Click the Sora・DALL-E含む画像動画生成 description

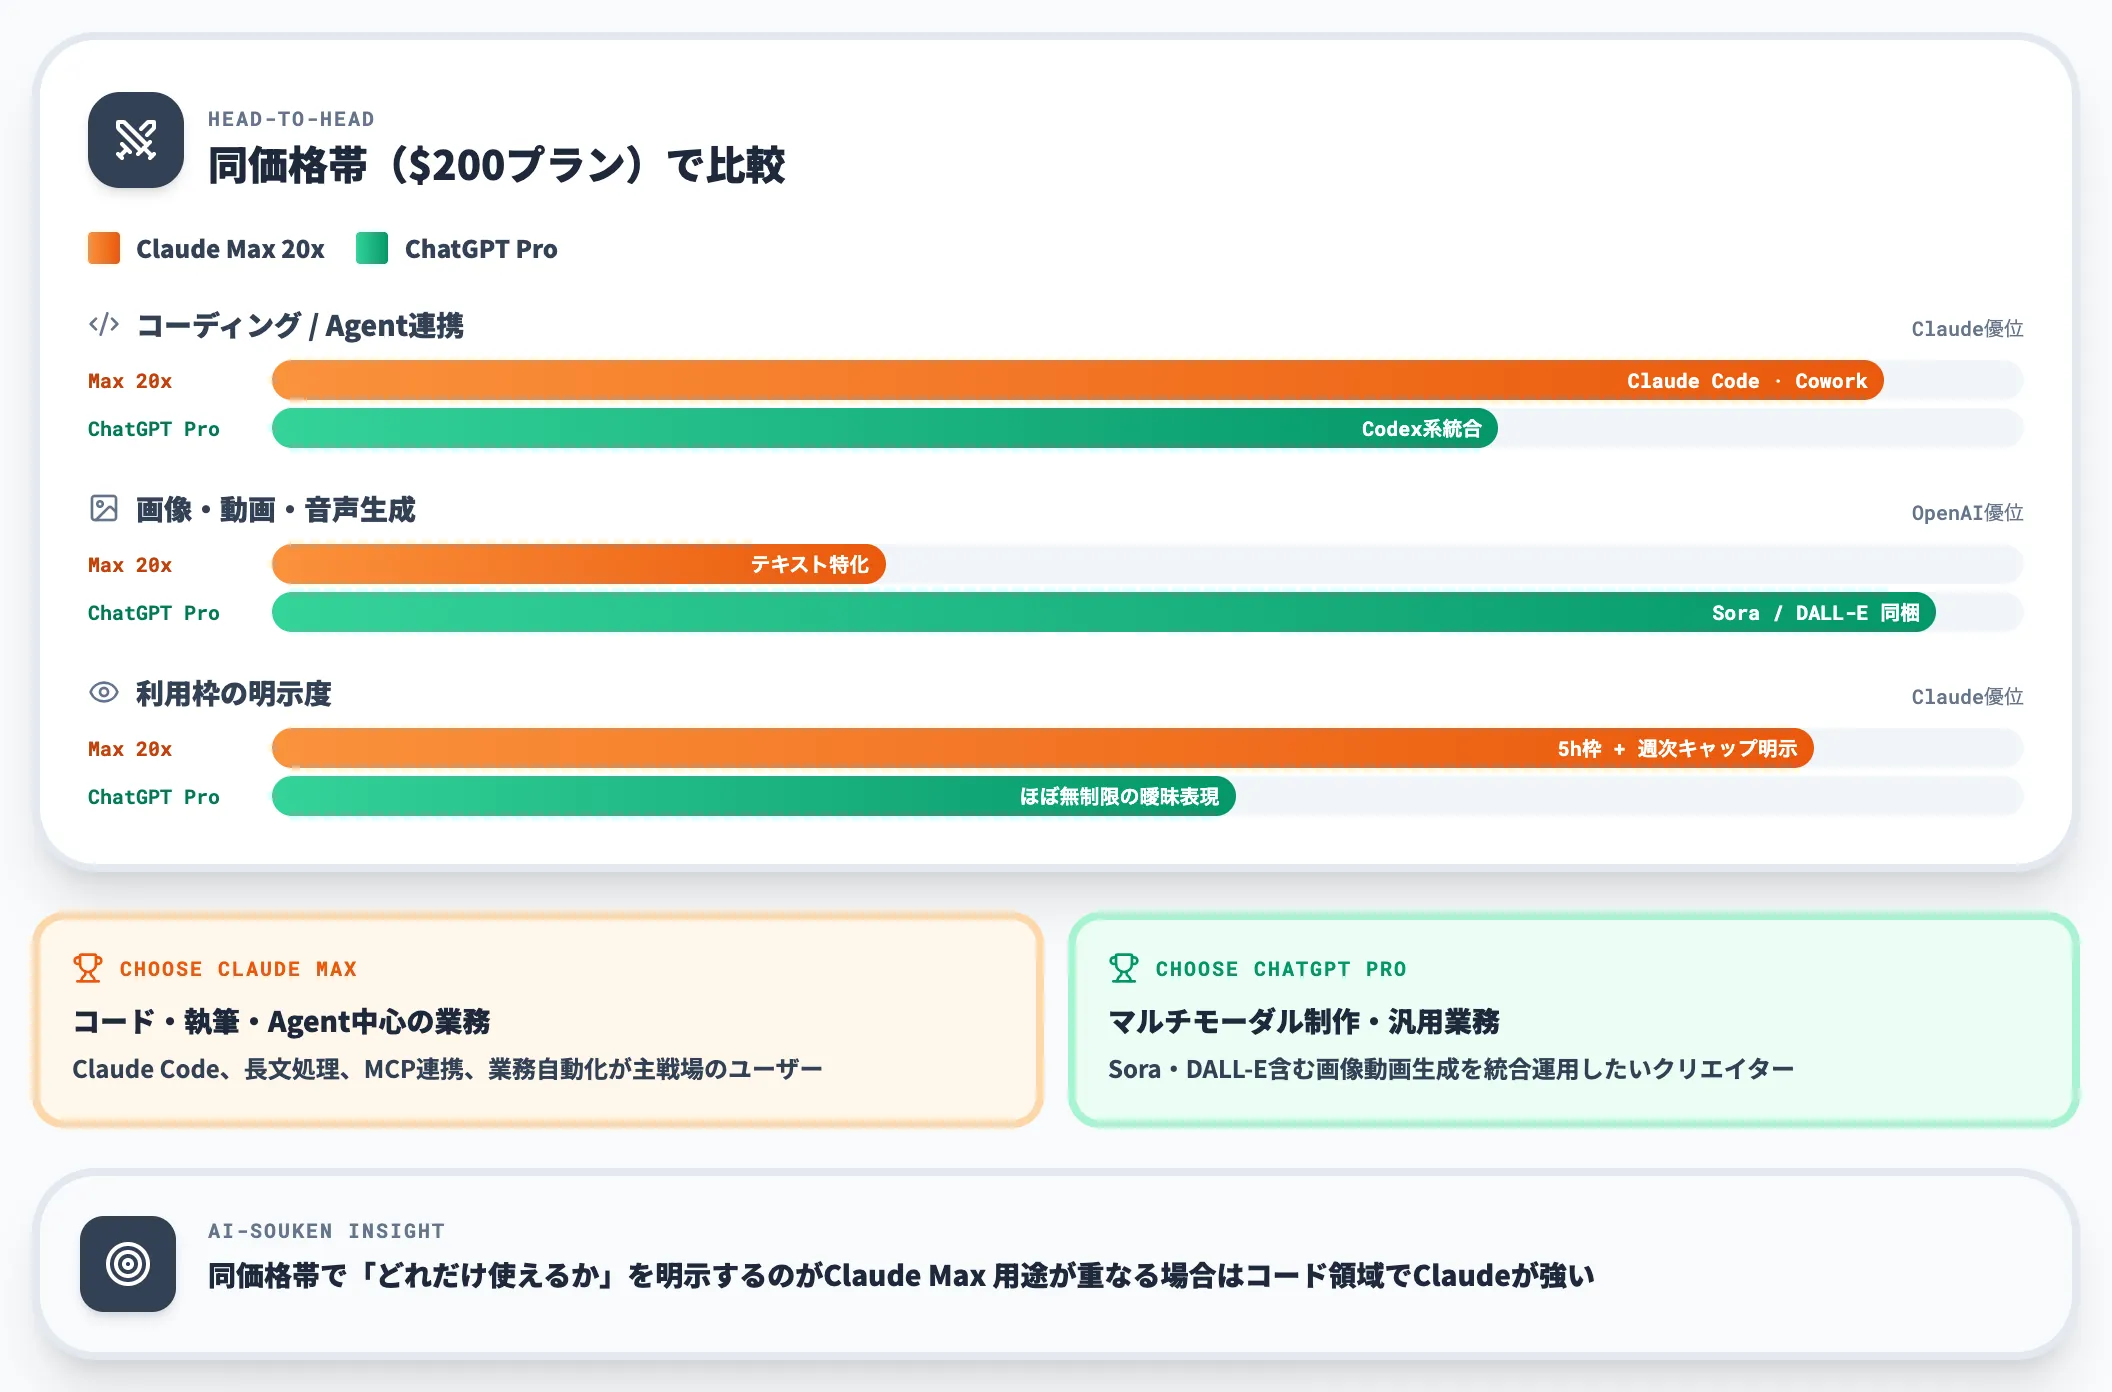1451,1069
